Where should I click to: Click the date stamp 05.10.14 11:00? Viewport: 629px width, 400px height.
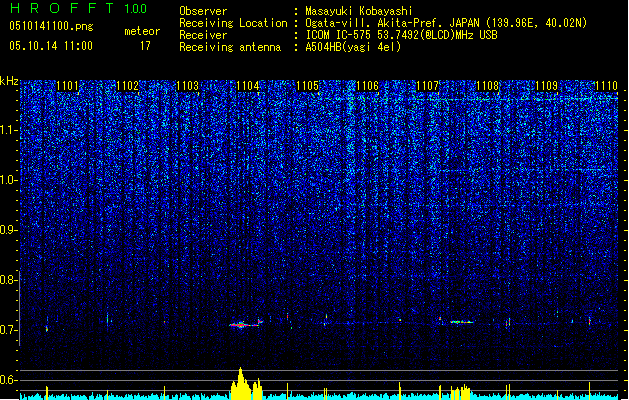tap(51, 46)
